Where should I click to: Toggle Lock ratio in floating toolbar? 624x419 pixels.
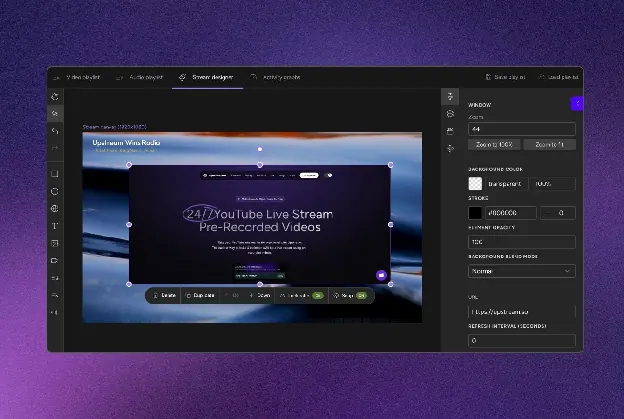click(301, 296)
